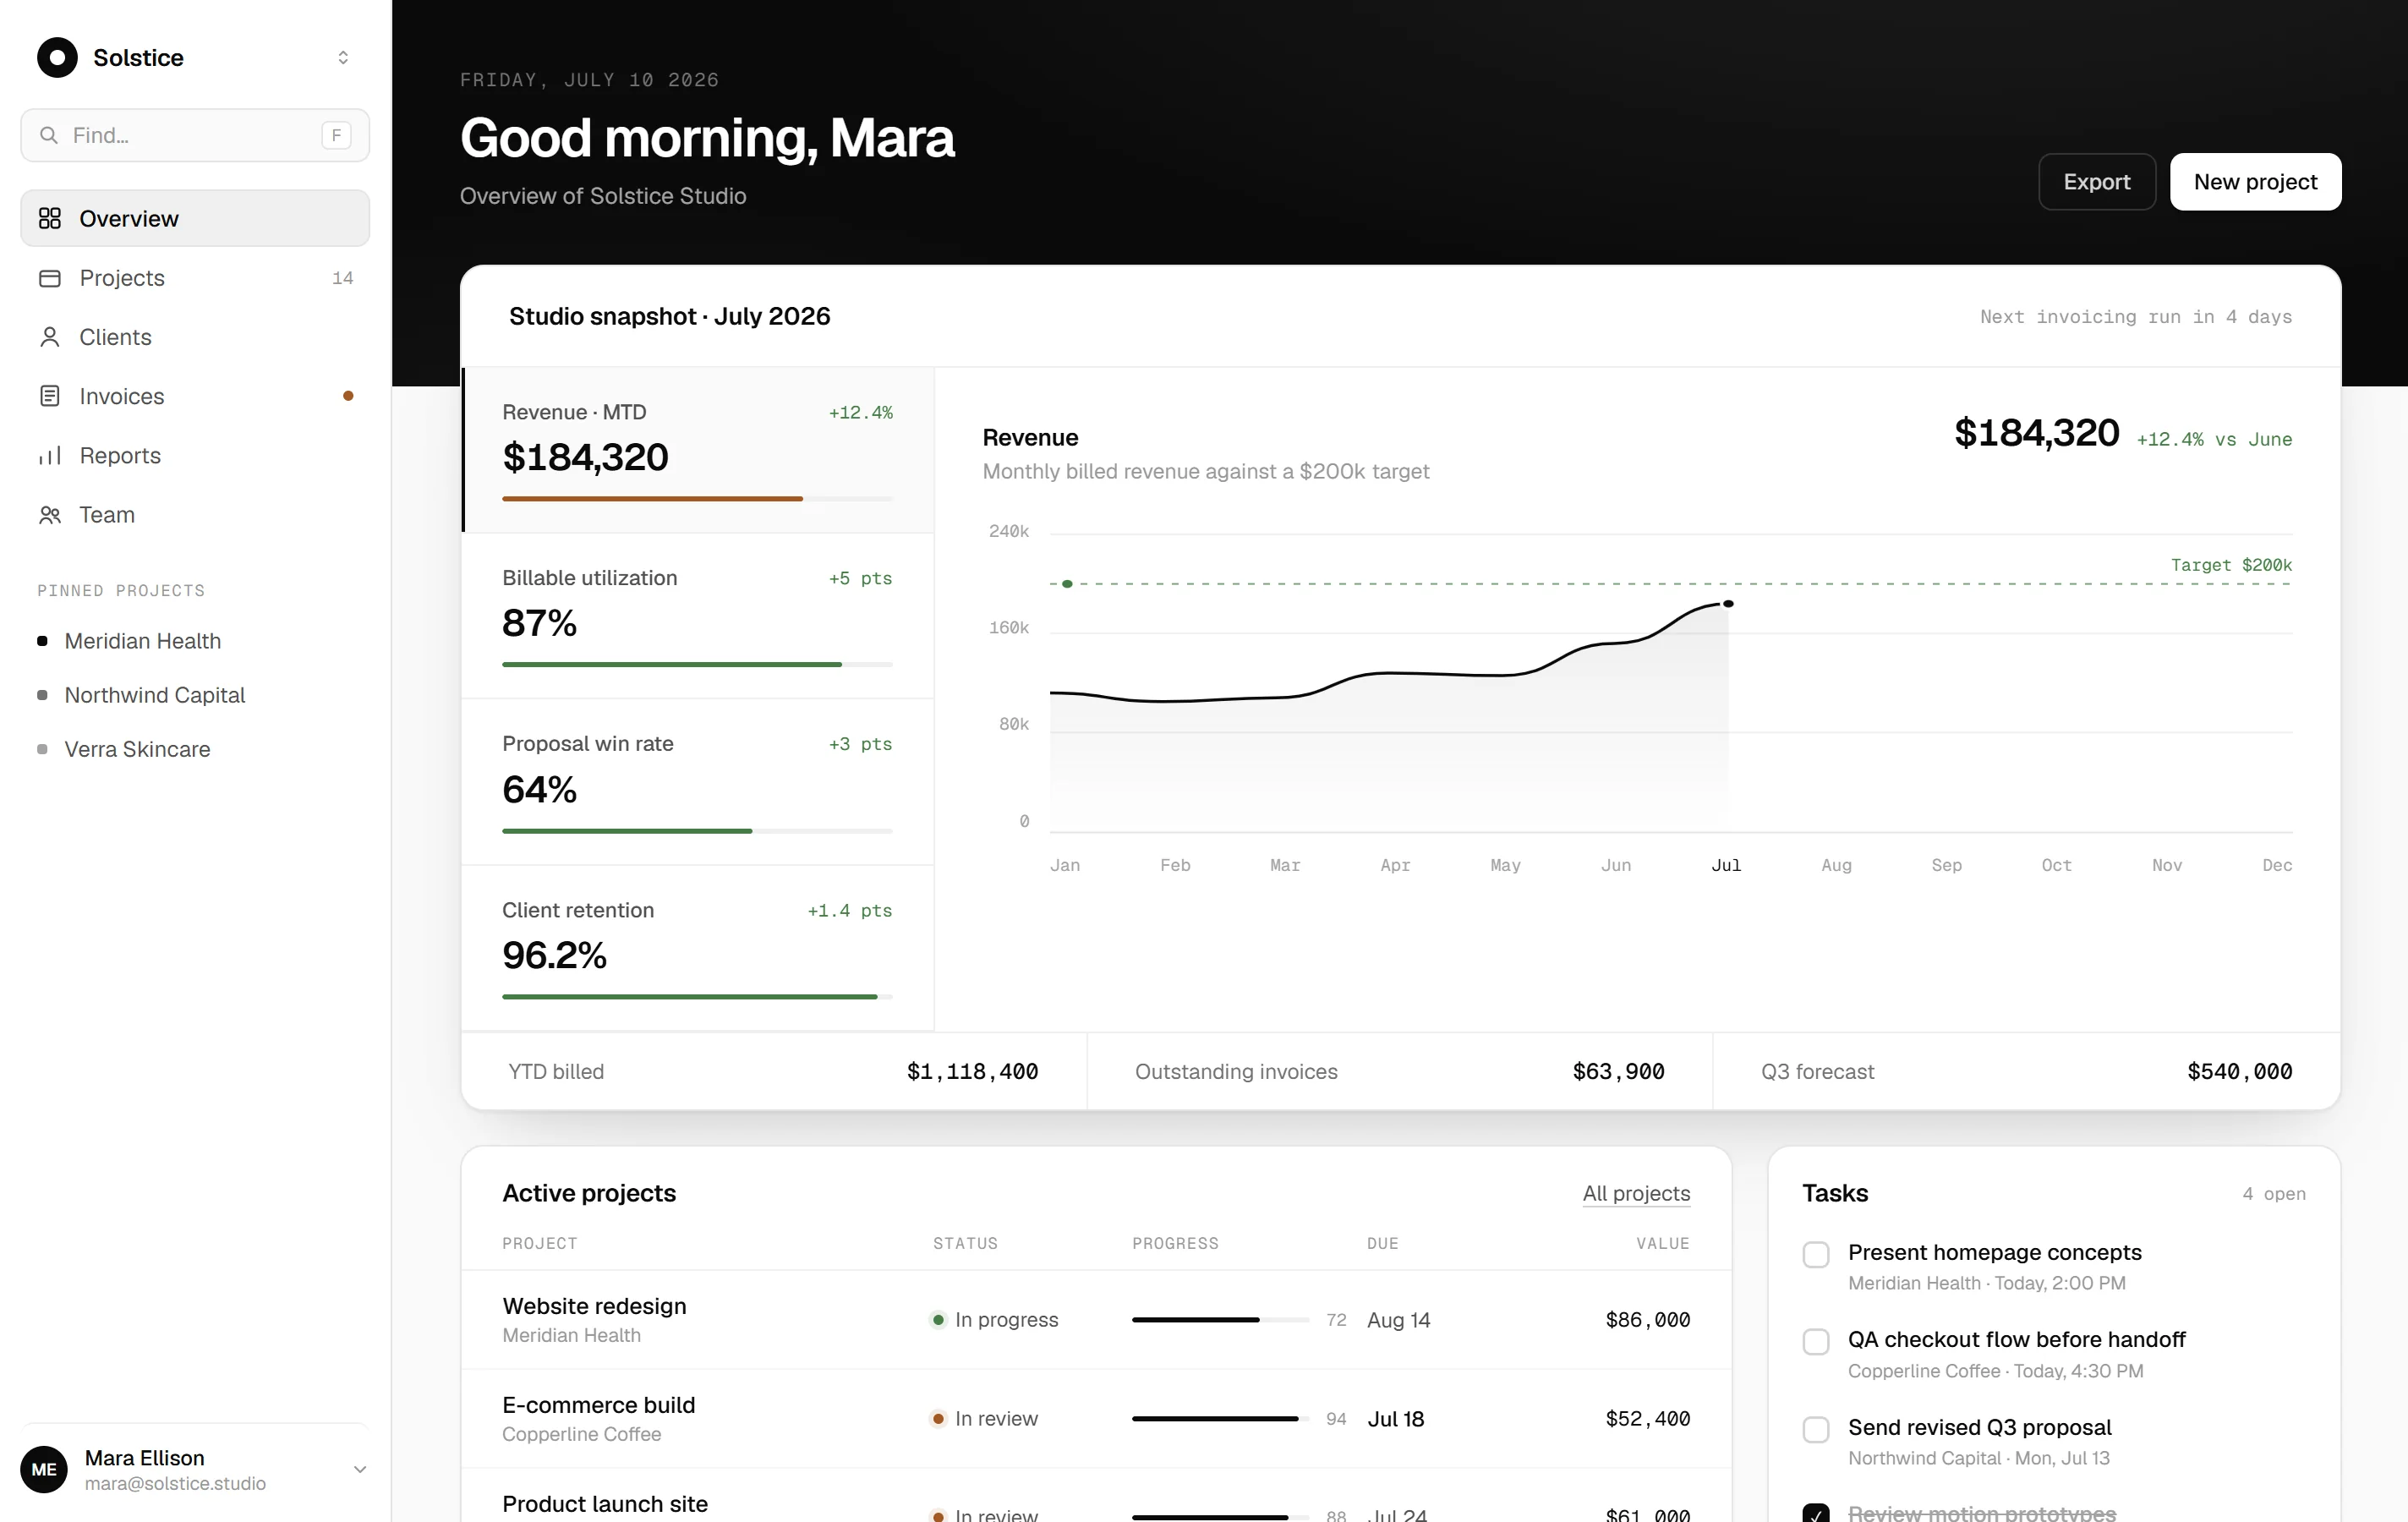Open the Solstice workspace switcher chevrons
Viewport: 2408px width, 1522px height.
(x=343, y=57)
